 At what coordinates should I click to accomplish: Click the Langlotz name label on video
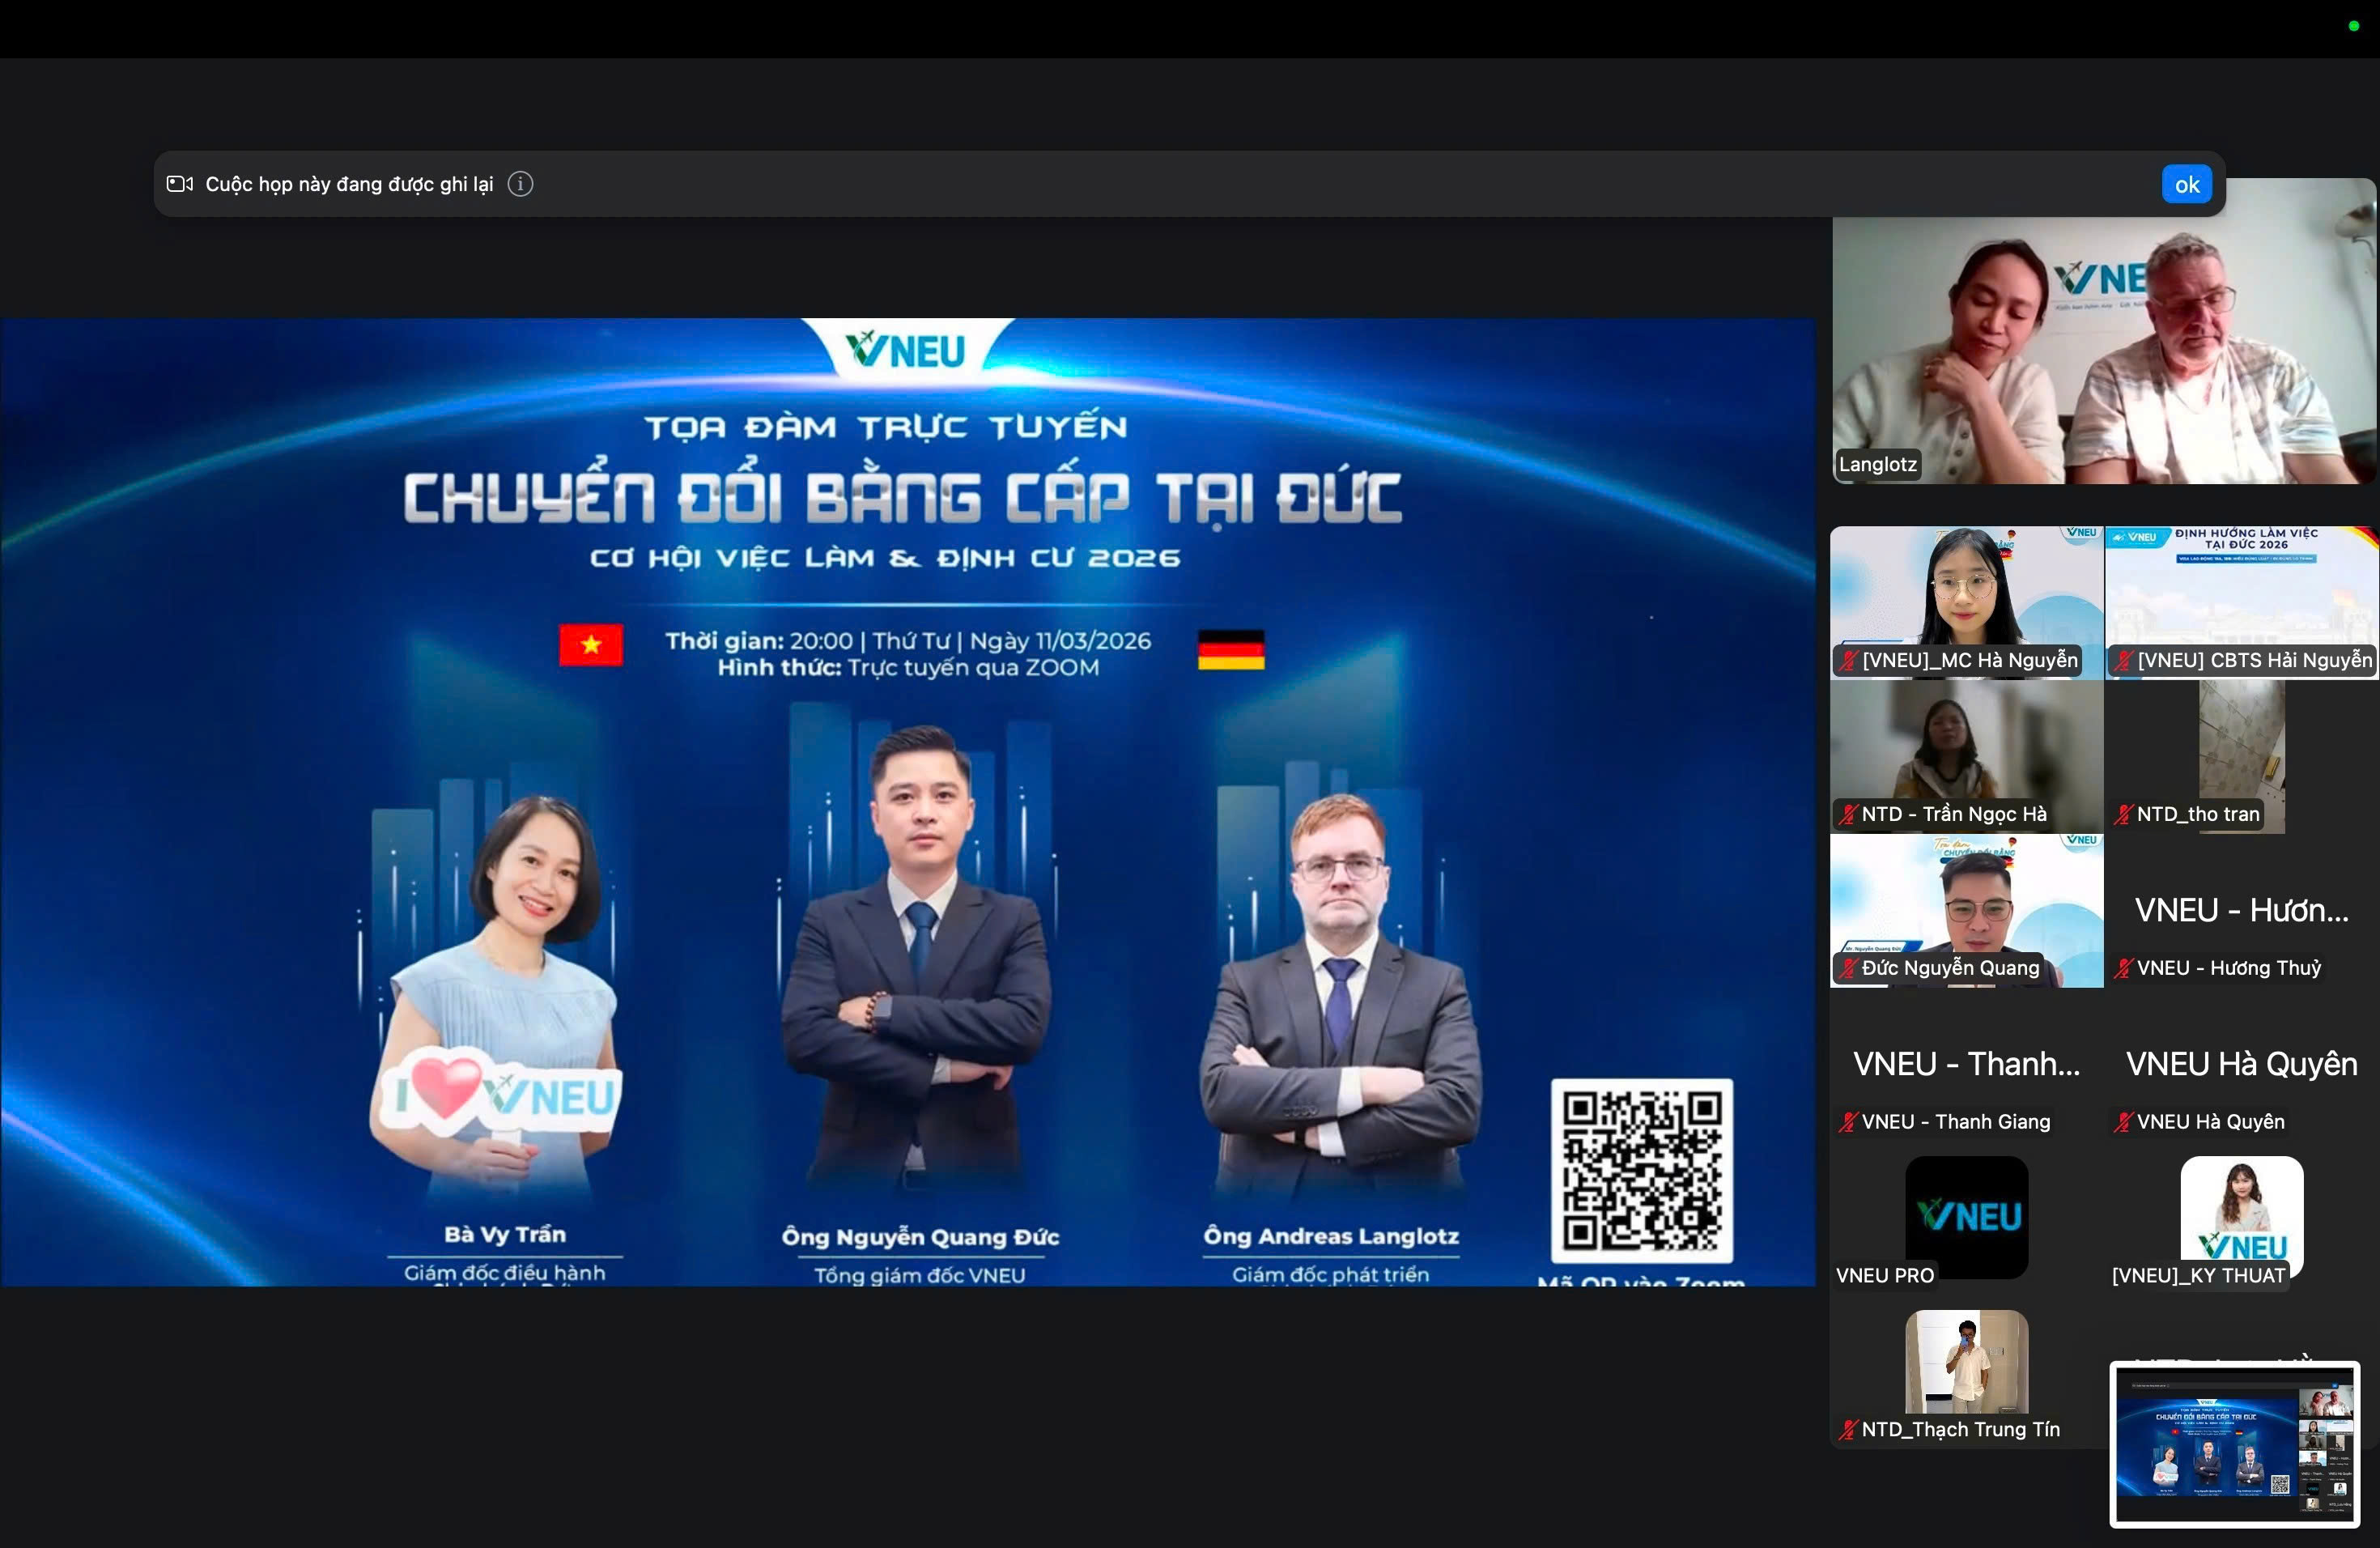pos(1877,465)
